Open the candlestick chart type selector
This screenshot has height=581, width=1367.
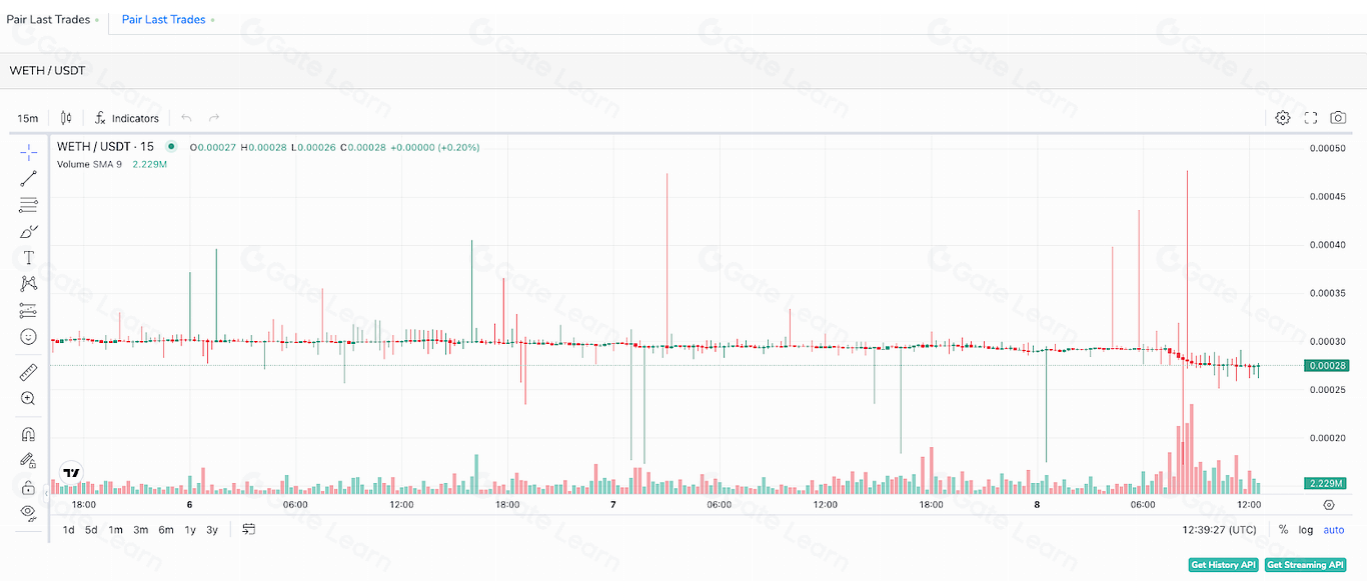[x=66, y=118]
